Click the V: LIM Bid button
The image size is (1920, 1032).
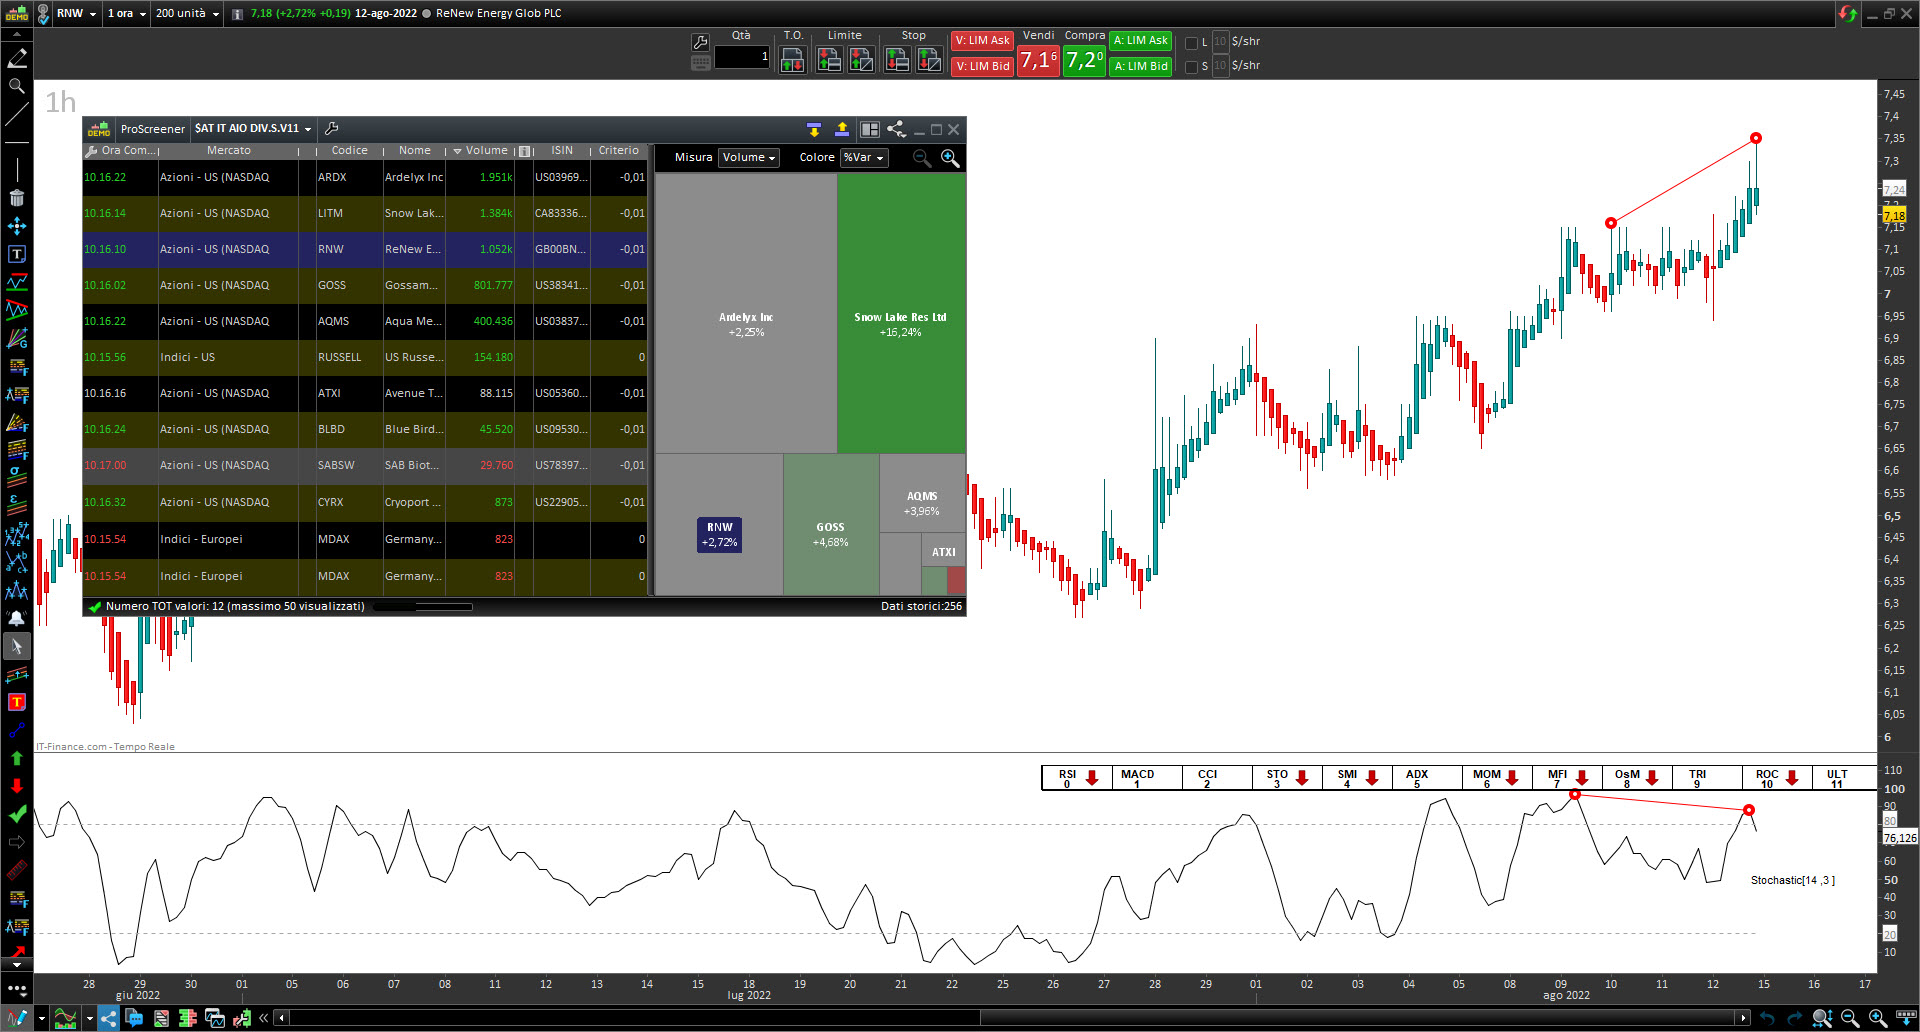[x=982, y=66]
